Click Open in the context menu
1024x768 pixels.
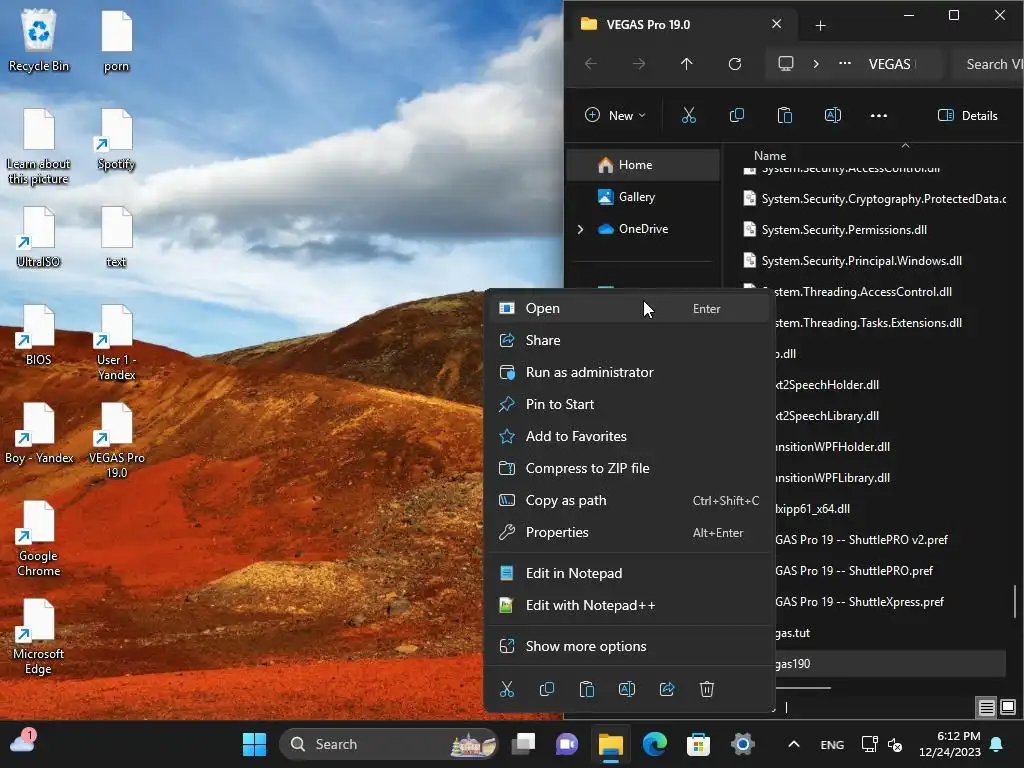[x=630, y=308]
